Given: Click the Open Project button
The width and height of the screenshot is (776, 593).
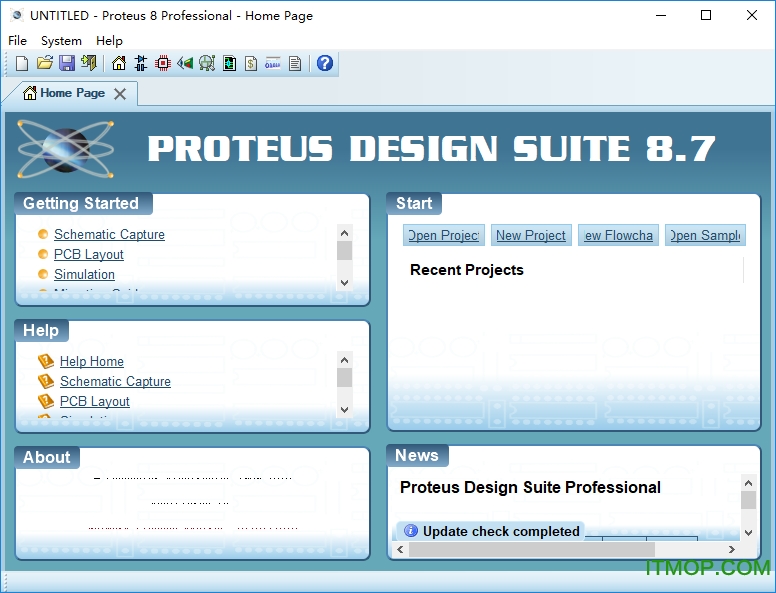Looking at the screenshot, I should click(444, 235).
